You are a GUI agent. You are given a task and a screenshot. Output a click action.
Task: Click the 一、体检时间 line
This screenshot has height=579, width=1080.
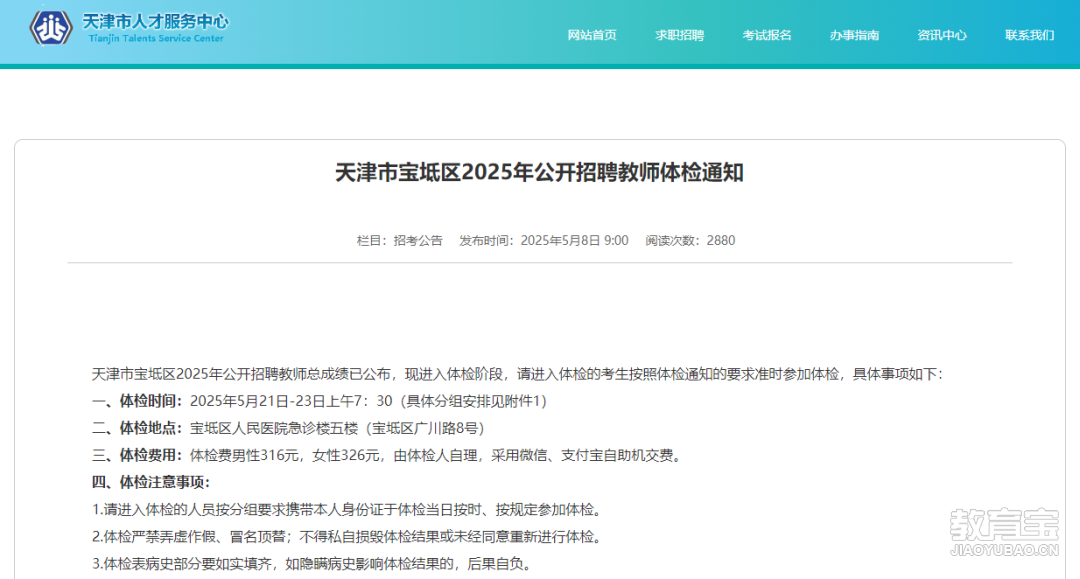(320, 401)
